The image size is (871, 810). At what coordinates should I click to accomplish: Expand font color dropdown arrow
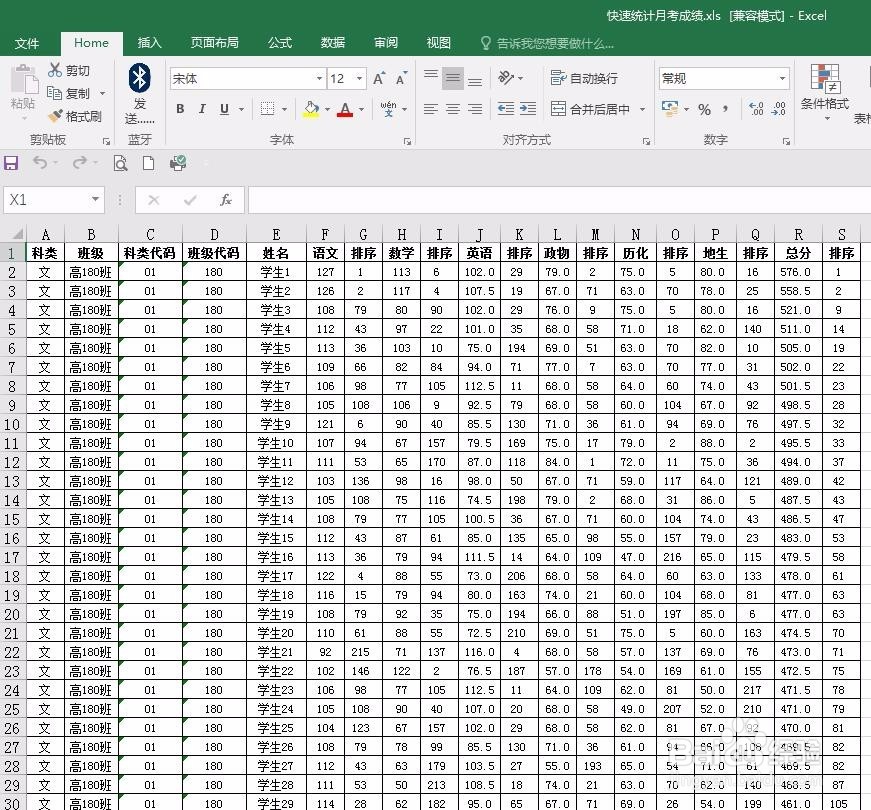point(362,109)
